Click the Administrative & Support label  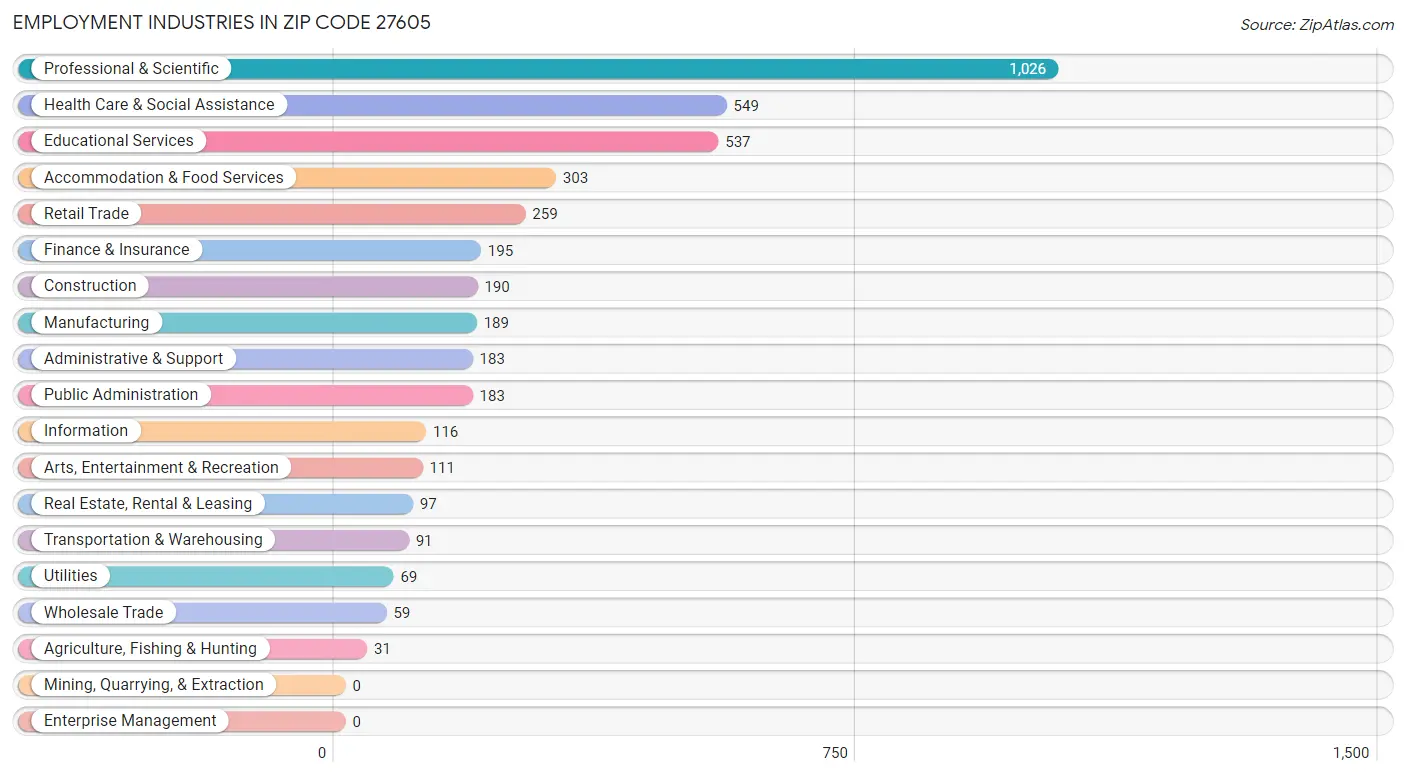pos(134,359)
